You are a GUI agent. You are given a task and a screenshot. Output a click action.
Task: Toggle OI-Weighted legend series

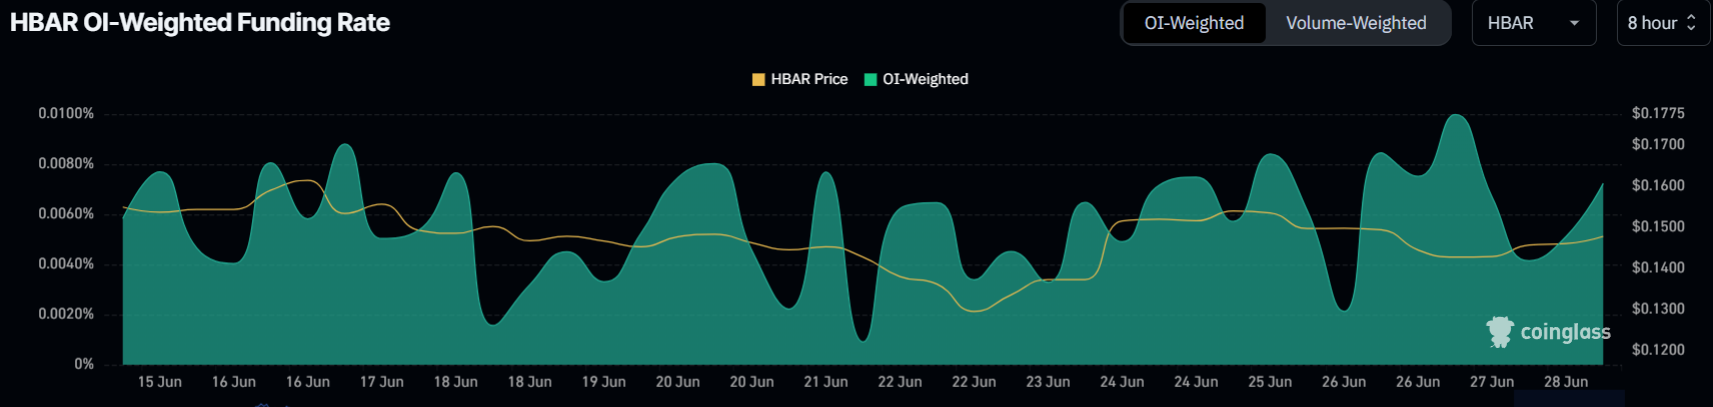916,79
